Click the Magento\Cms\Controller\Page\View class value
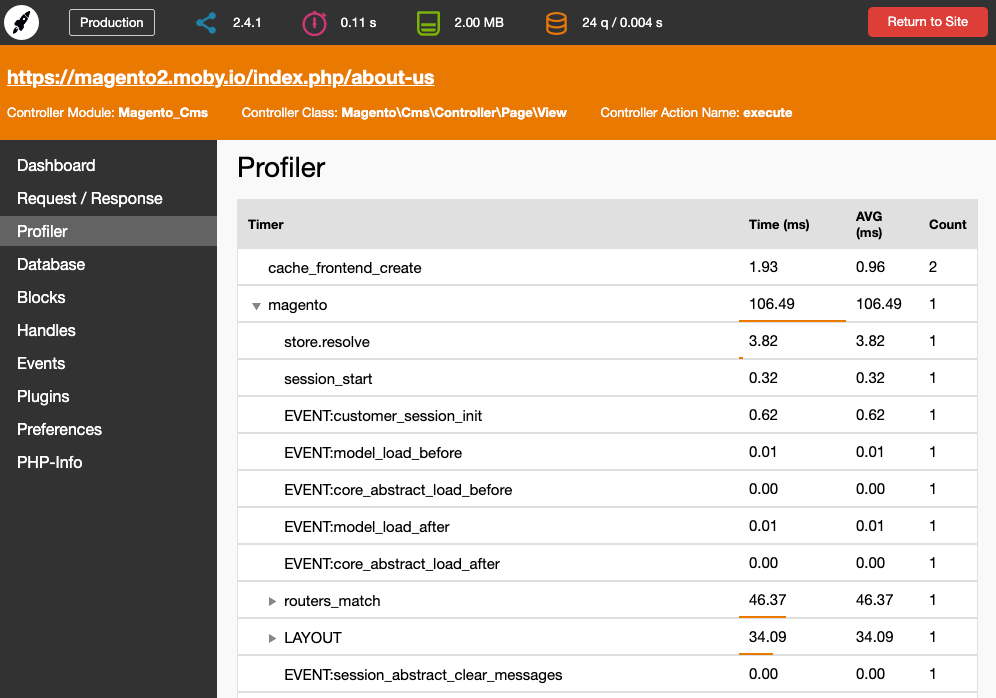The height and width of the screenshot is (698, 996). [x=454, y=112]
